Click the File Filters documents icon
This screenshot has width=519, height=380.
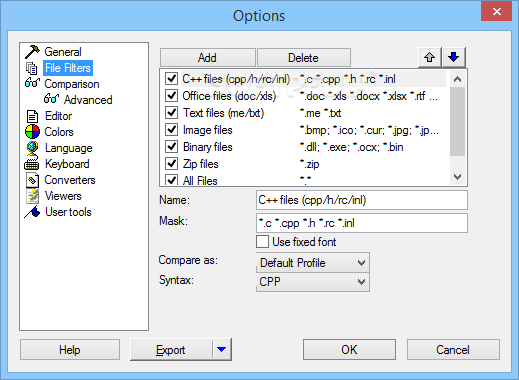click(32, 68)
